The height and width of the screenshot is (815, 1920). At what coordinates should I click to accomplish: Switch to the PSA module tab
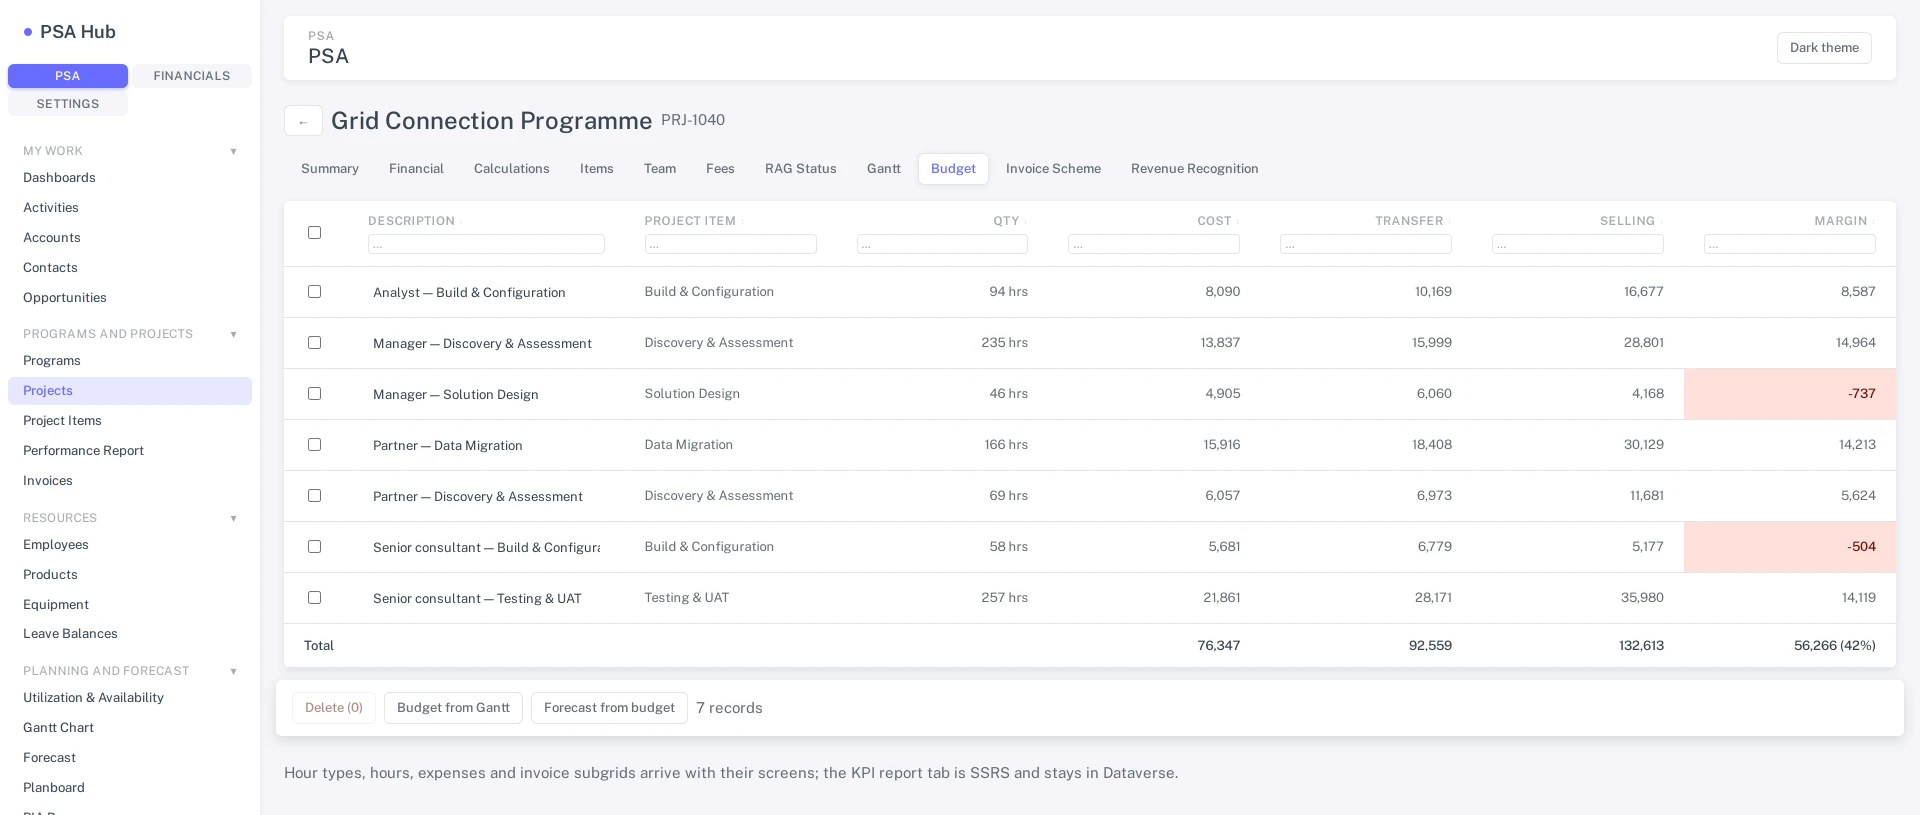pos(68,76)
